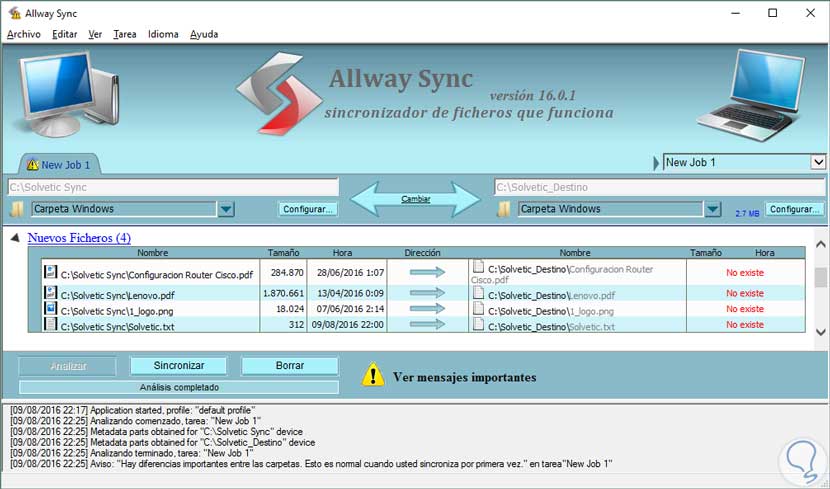
Task: Open the Ayuda menu
Action: [x=204, y=34]
